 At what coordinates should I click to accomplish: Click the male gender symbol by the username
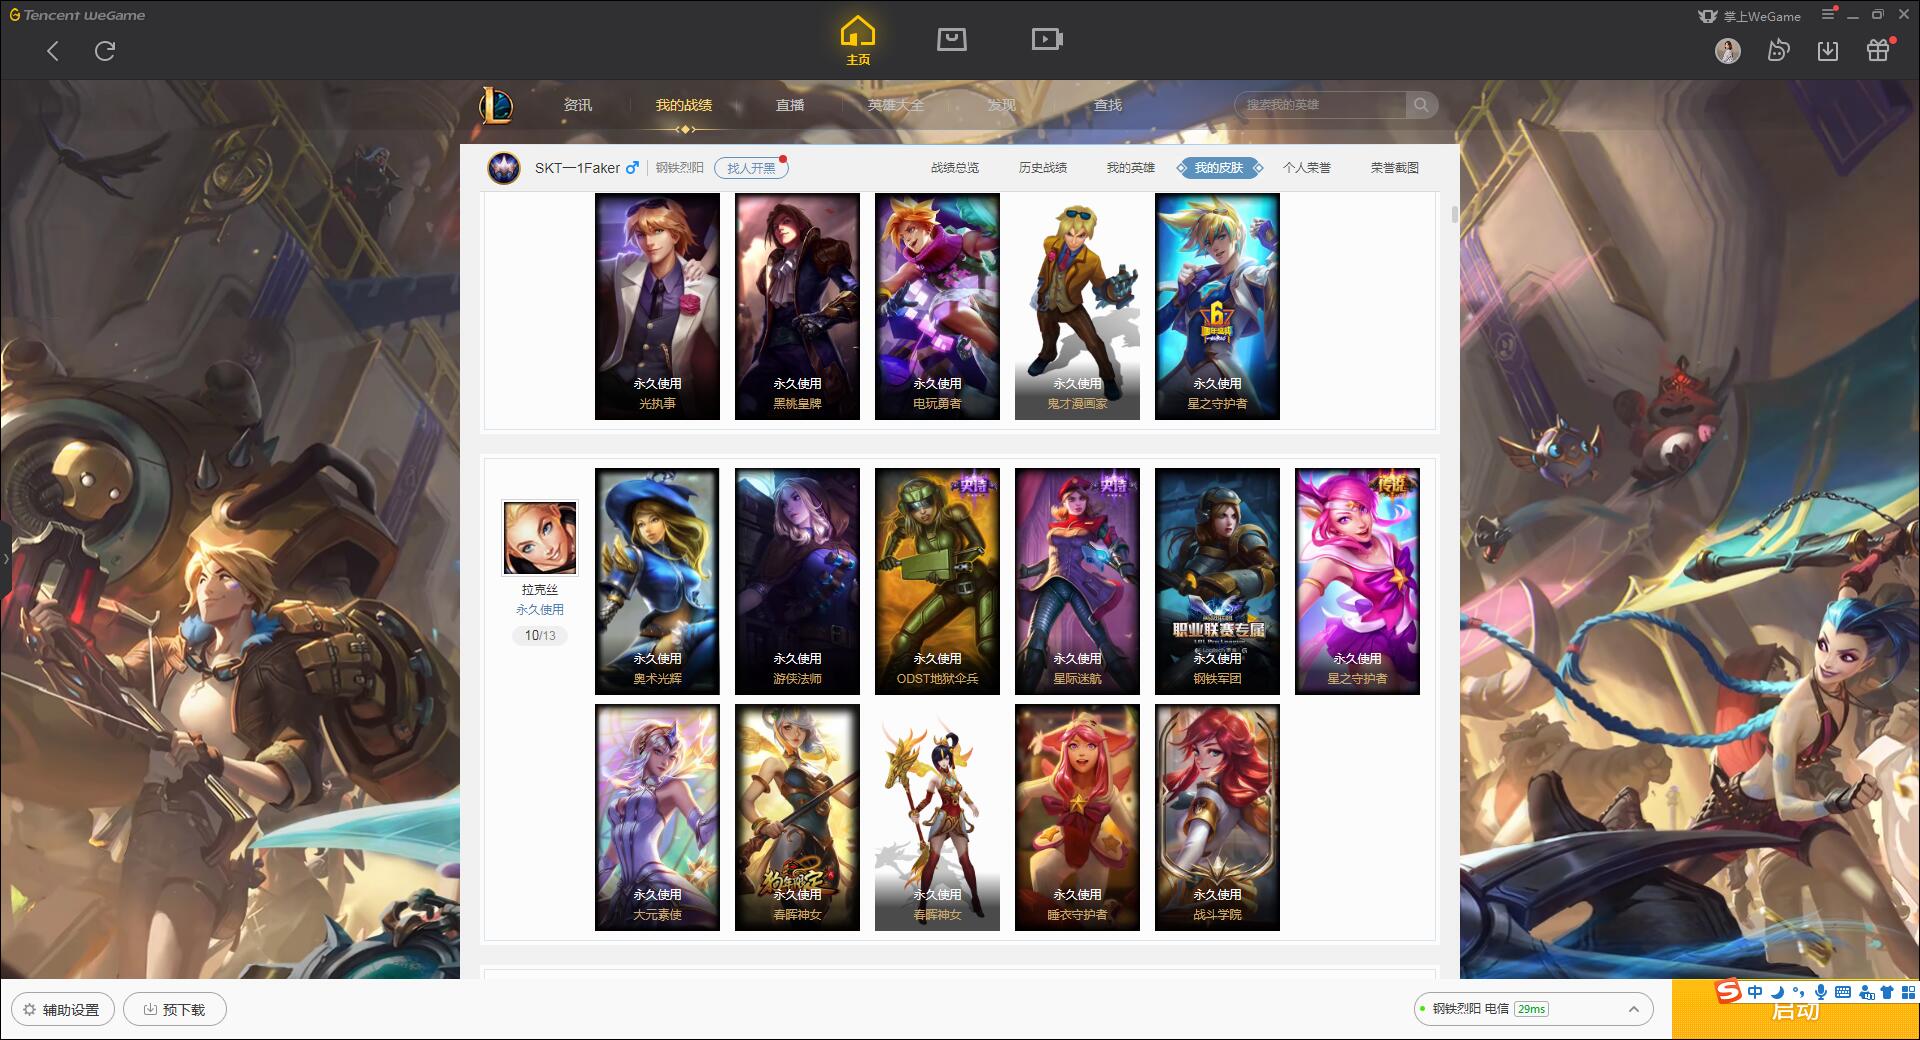[632, 168]
